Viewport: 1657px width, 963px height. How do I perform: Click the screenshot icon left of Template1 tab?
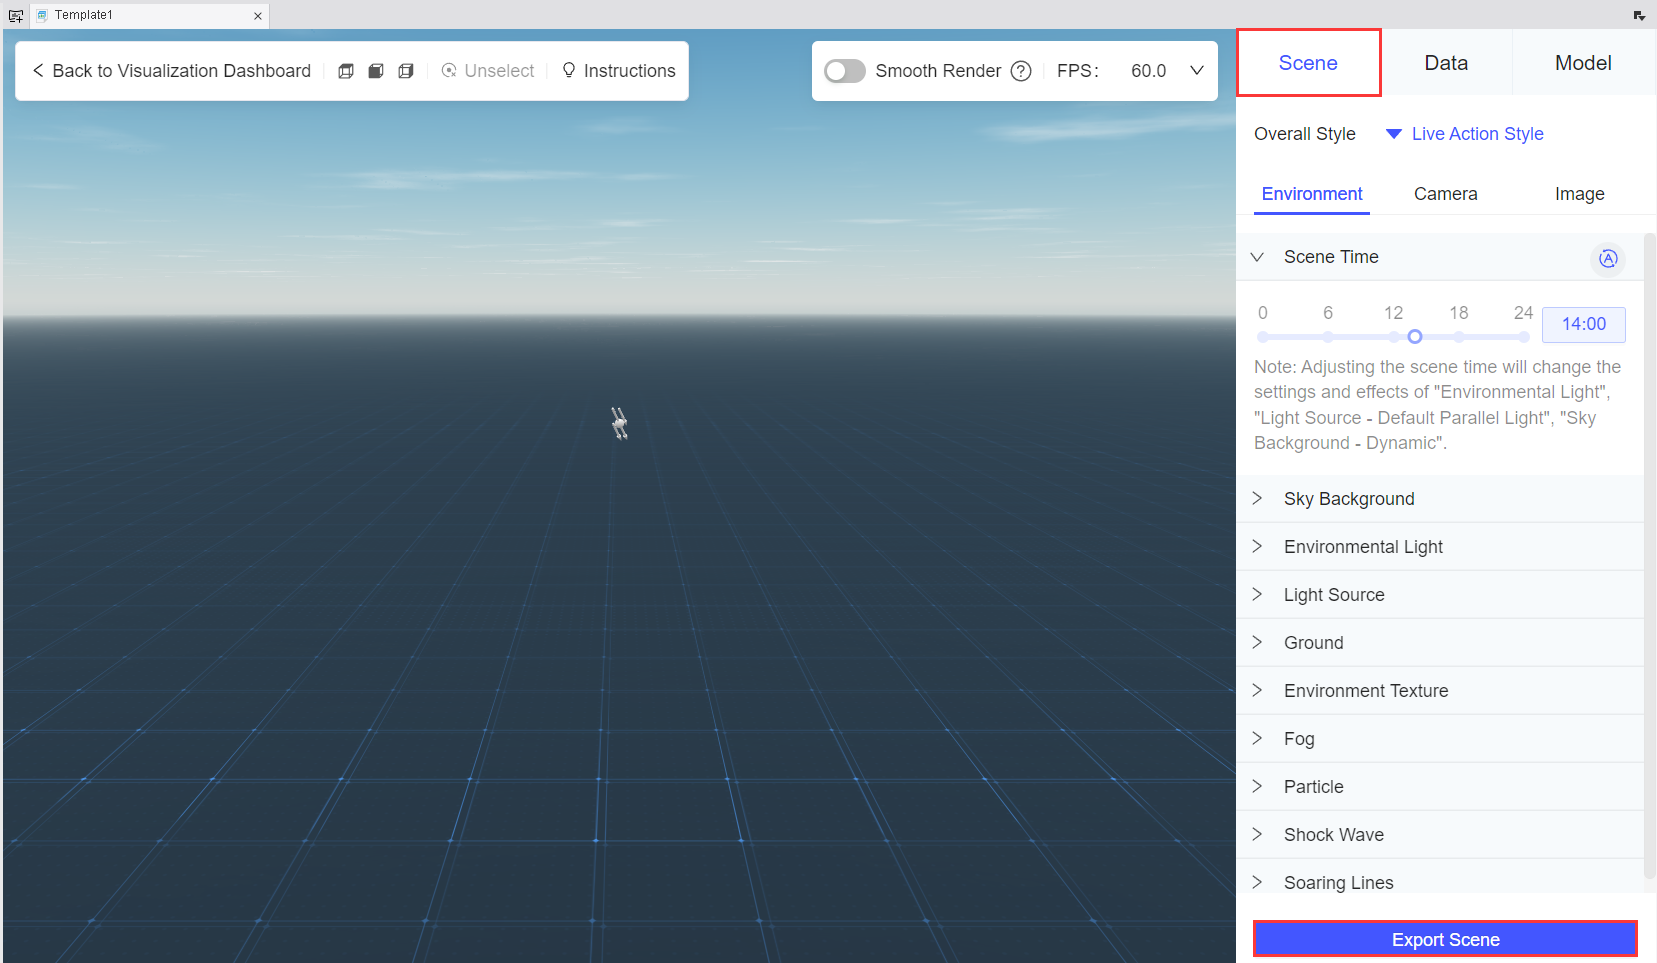[16, 15]
